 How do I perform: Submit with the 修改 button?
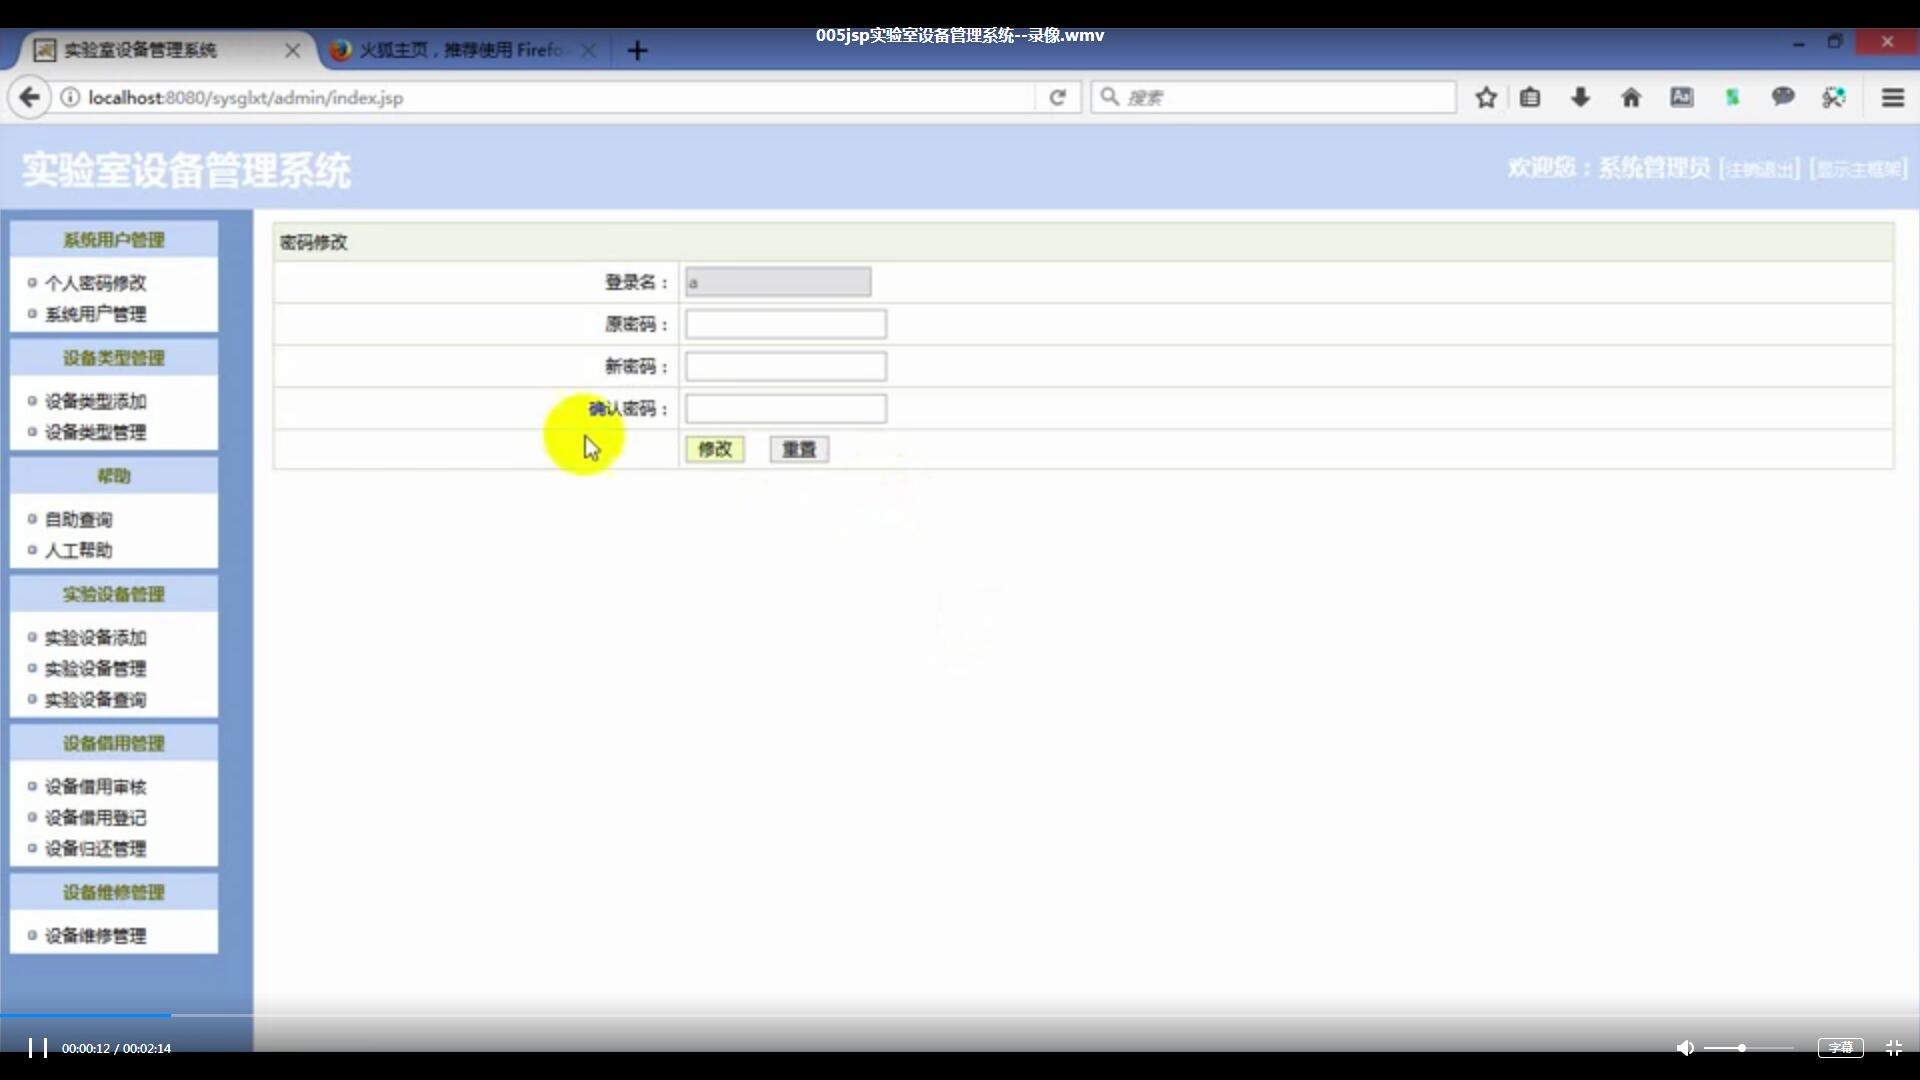tap(715, 449)
